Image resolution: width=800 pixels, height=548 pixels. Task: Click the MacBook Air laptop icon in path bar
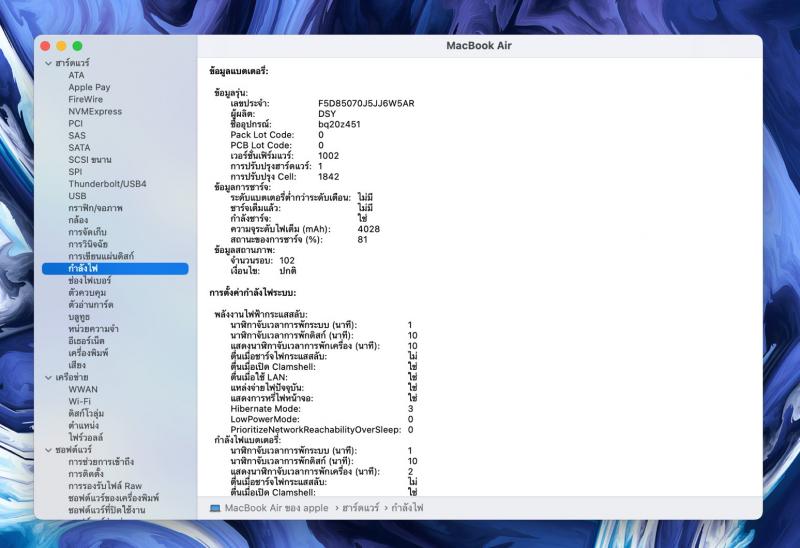(215, 508)
